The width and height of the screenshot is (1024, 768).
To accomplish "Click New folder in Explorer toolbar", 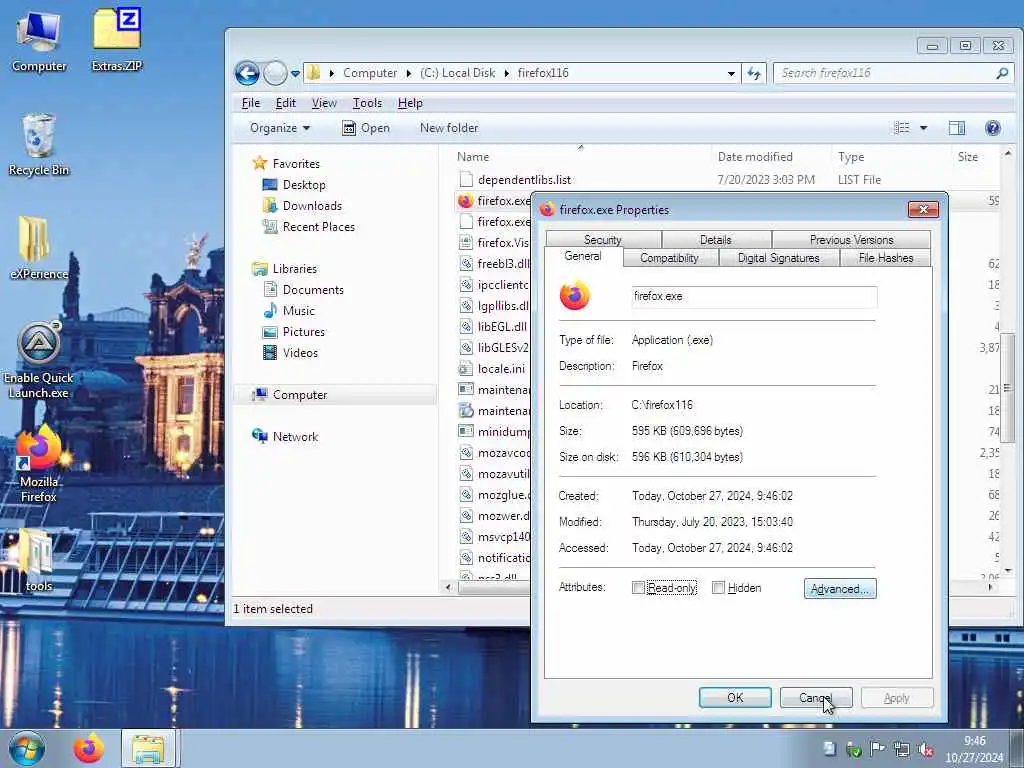I will point(449,128).
